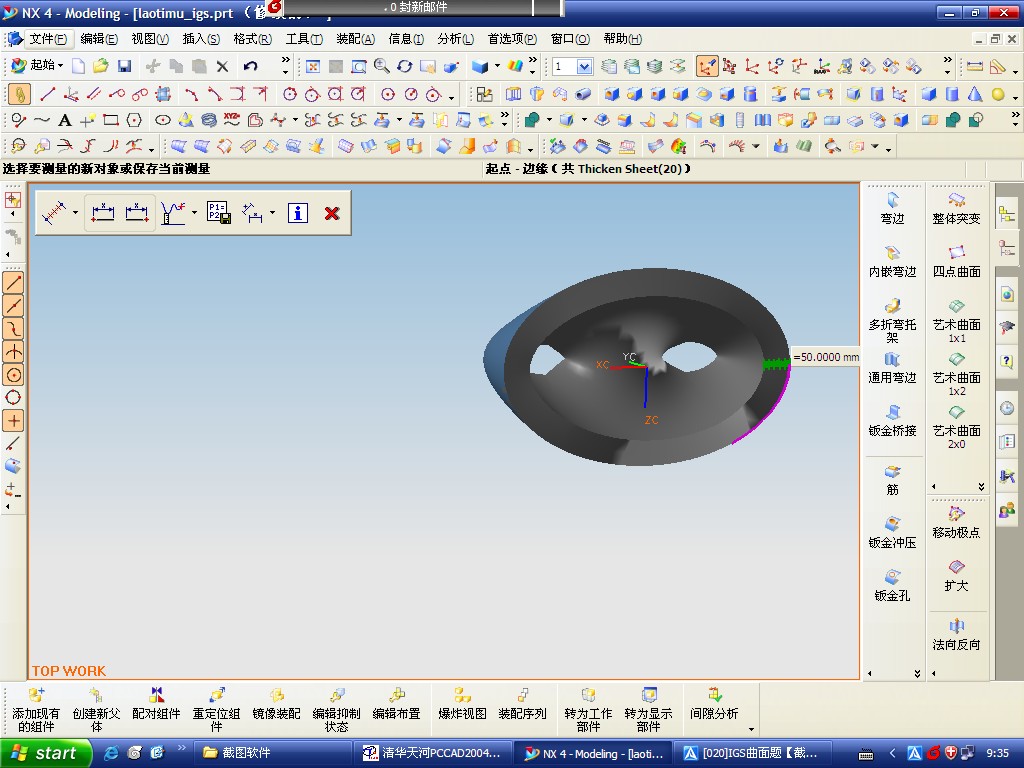This screenshot has height=768, width=1024.
Task: Select the Polygon hexagon tool
Action: pyautogui.click(x=134, y=120)
